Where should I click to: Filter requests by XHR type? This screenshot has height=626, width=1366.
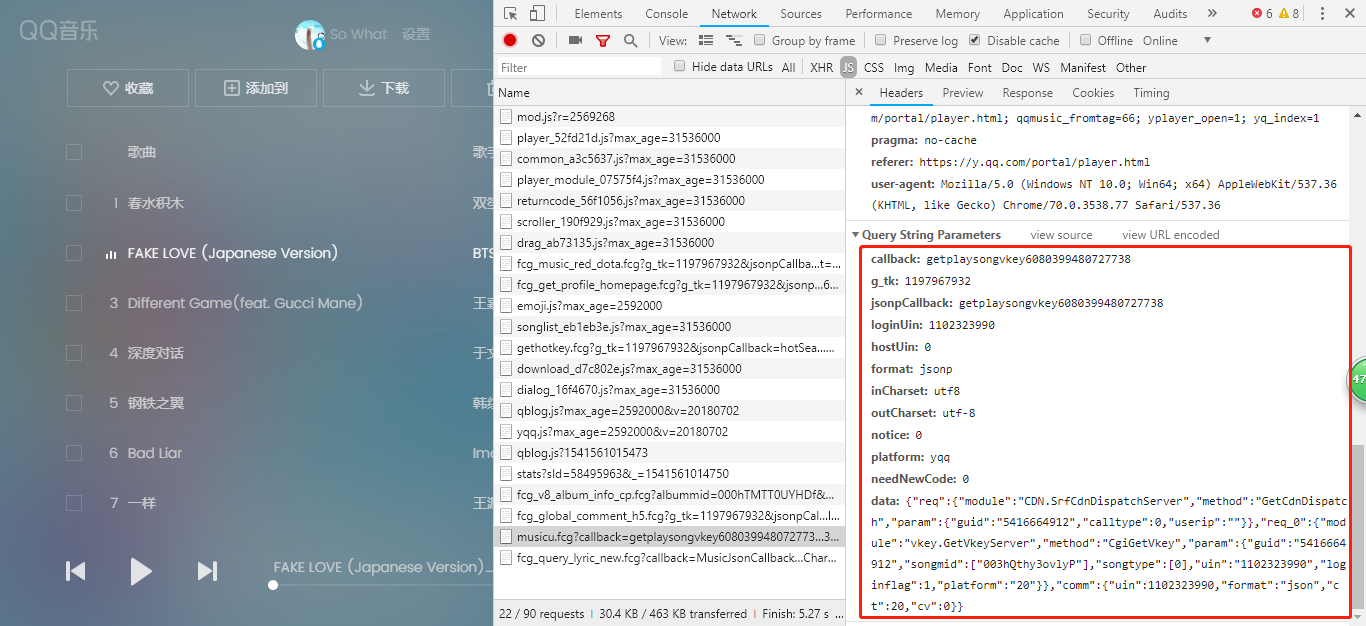pos(821,68)
